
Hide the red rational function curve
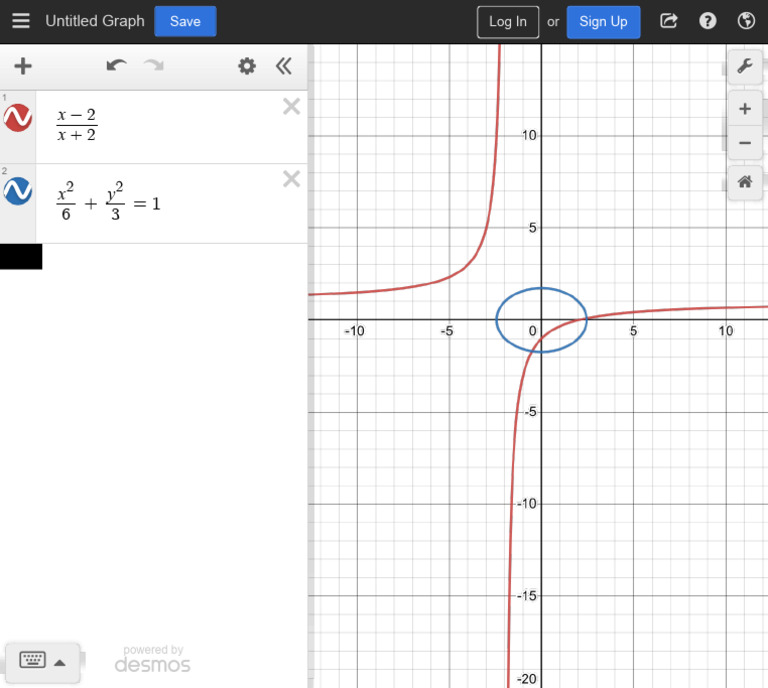pos(18,118)
